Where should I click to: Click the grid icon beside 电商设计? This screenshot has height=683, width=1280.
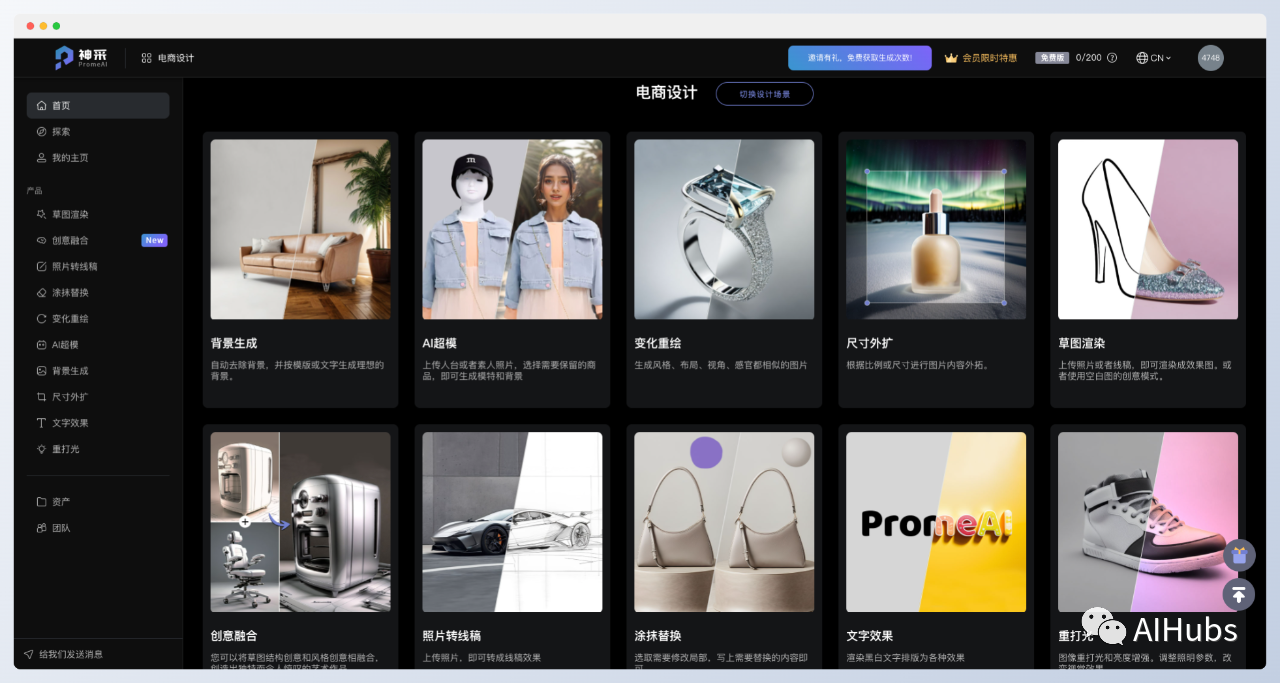tap(146, 58)
